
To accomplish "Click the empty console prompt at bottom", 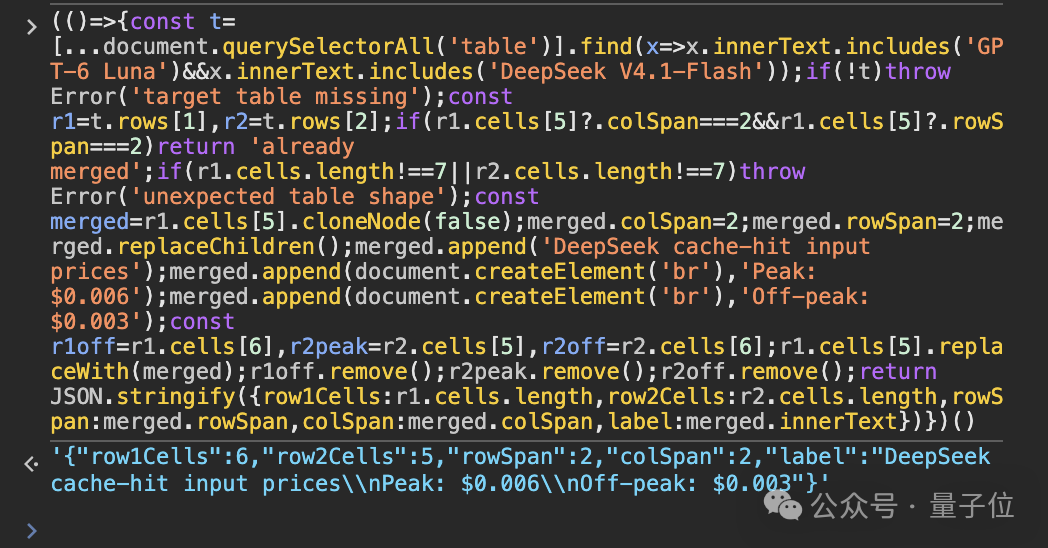I will point(31,531).
